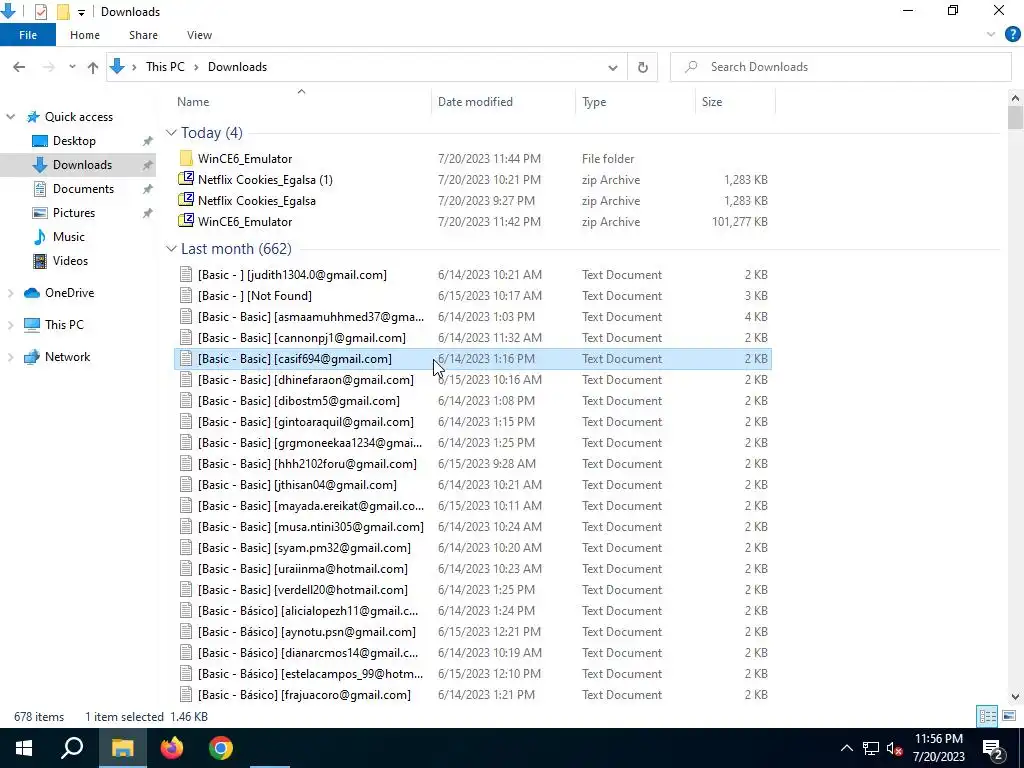
Task: Click the Network icon in sidebar
Action: click(32, 357)
